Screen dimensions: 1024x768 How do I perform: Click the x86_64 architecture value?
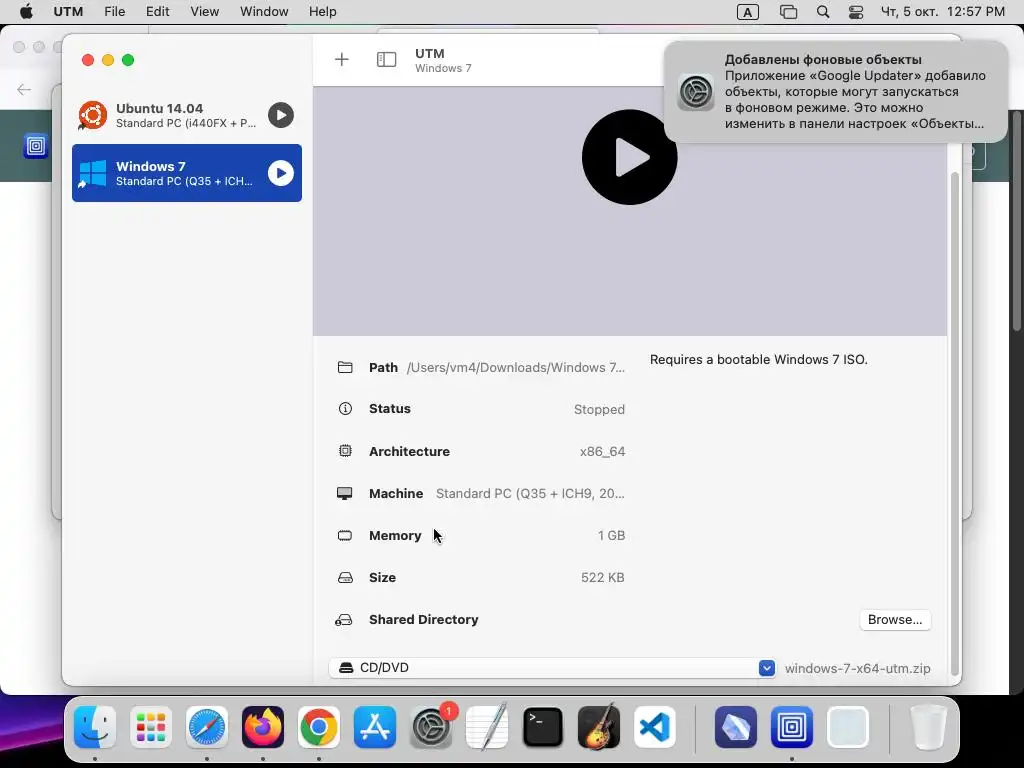(x=602, y=452)
